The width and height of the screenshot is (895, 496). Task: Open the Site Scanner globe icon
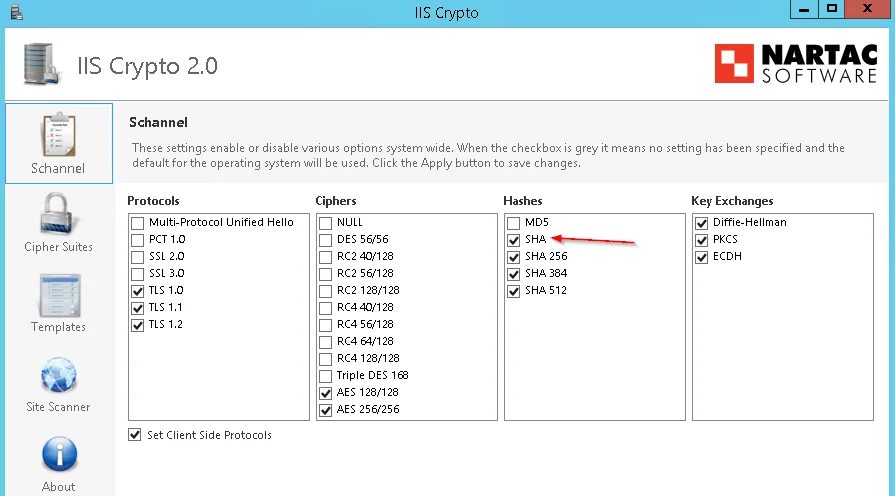(58, 375)
